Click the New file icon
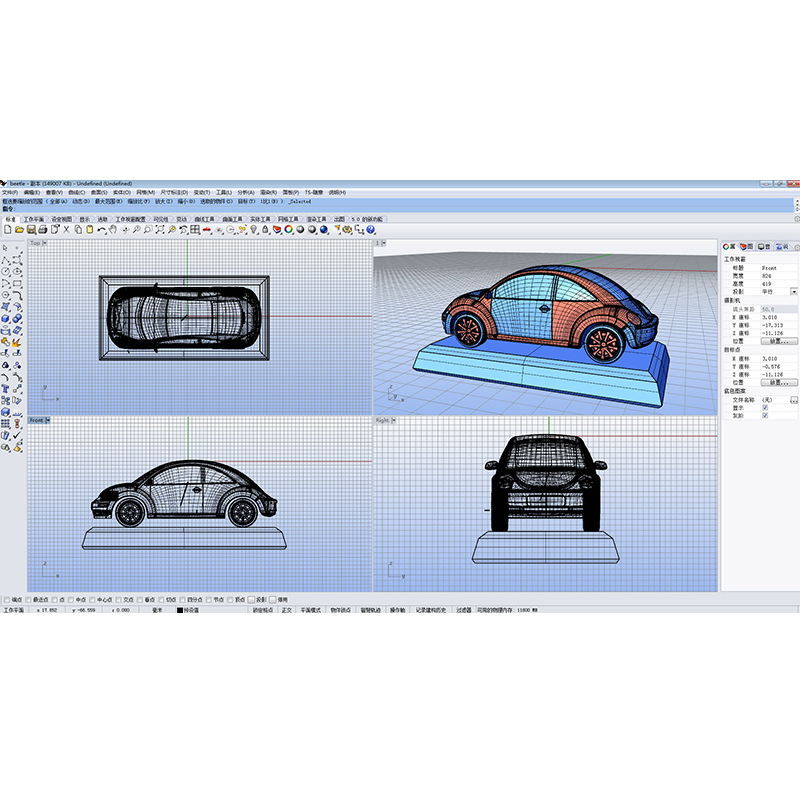The width and height of the screenshot is (800, 800). tap(8, 230)
